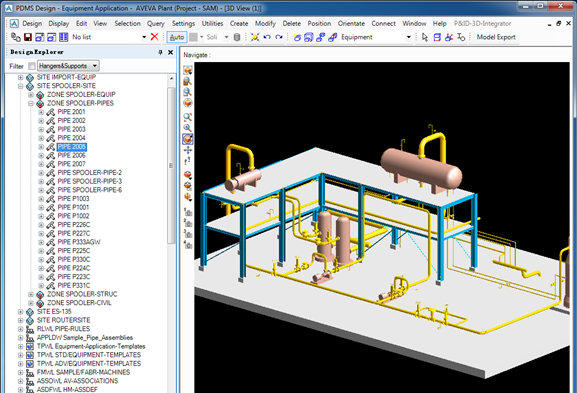Click the redo arrow icon
This screenshot has height=393, width=577.
pos(279,37)
